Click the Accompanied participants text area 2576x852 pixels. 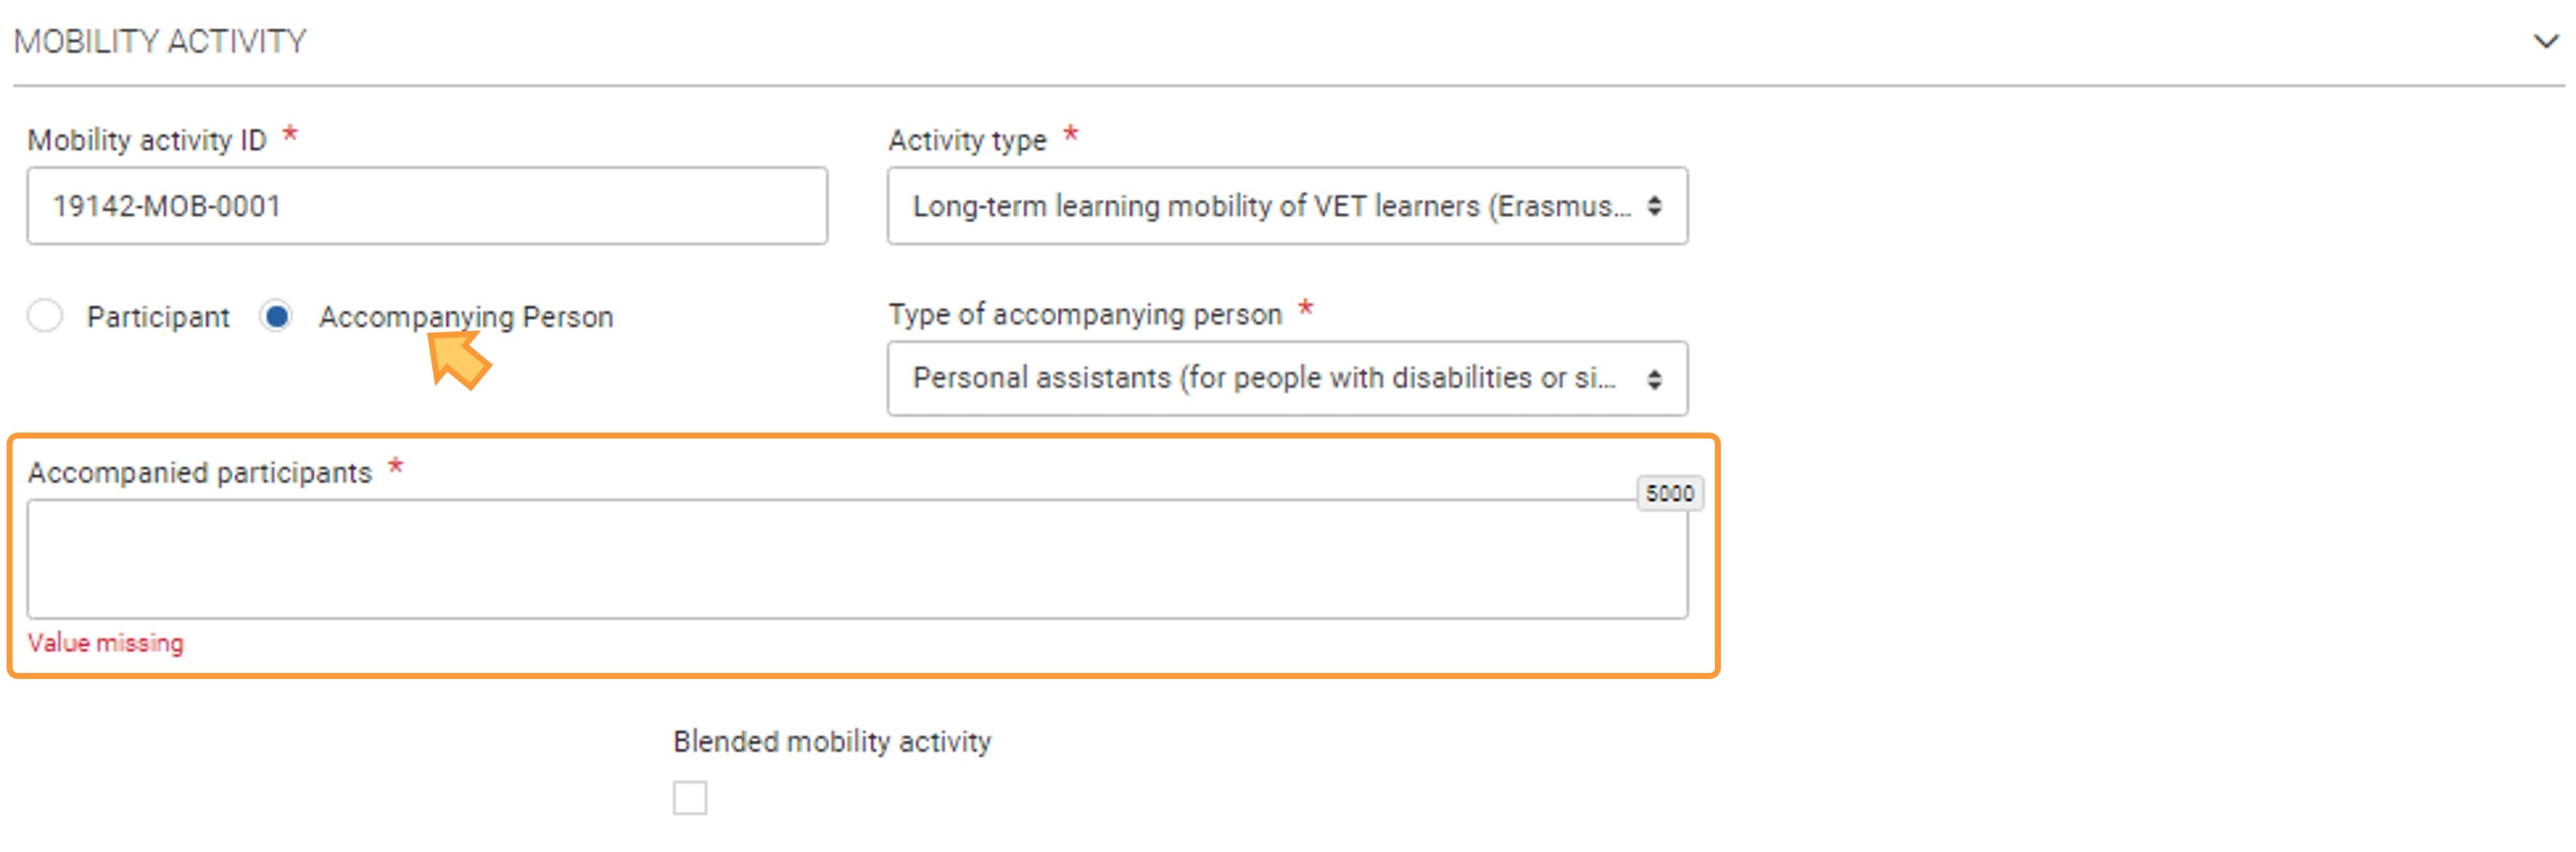(x=857, y=559)
